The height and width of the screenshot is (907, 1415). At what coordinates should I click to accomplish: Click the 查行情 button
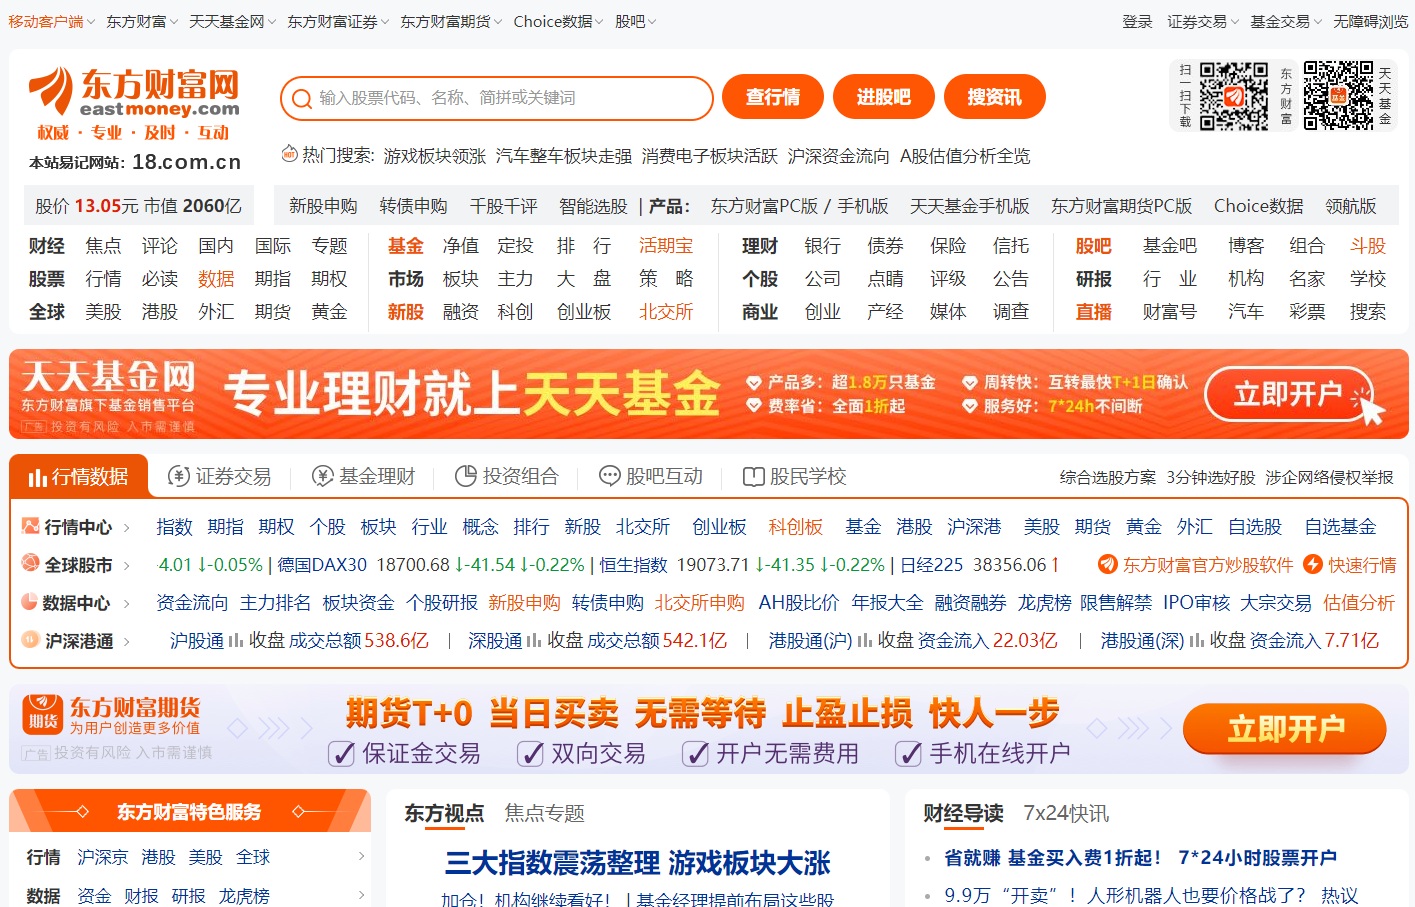(773, 97)
